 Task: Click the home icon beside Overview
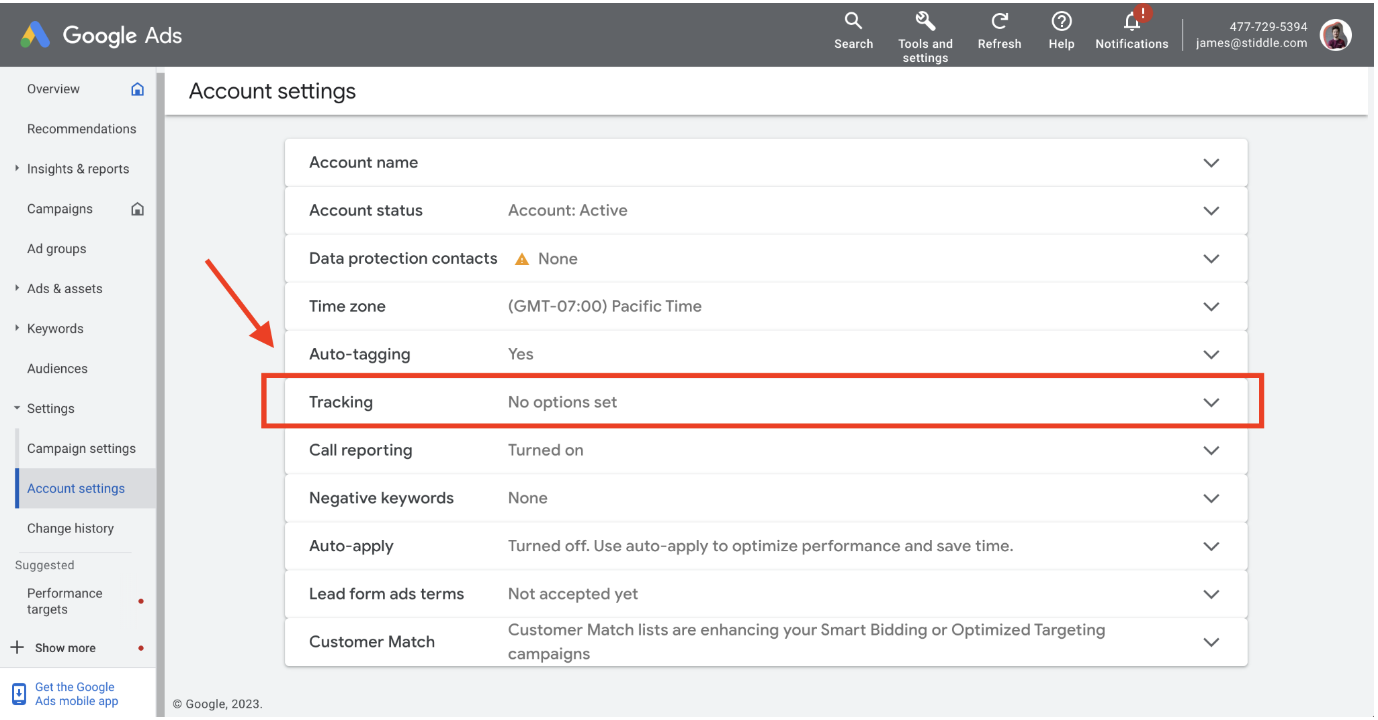pos(138,89)
